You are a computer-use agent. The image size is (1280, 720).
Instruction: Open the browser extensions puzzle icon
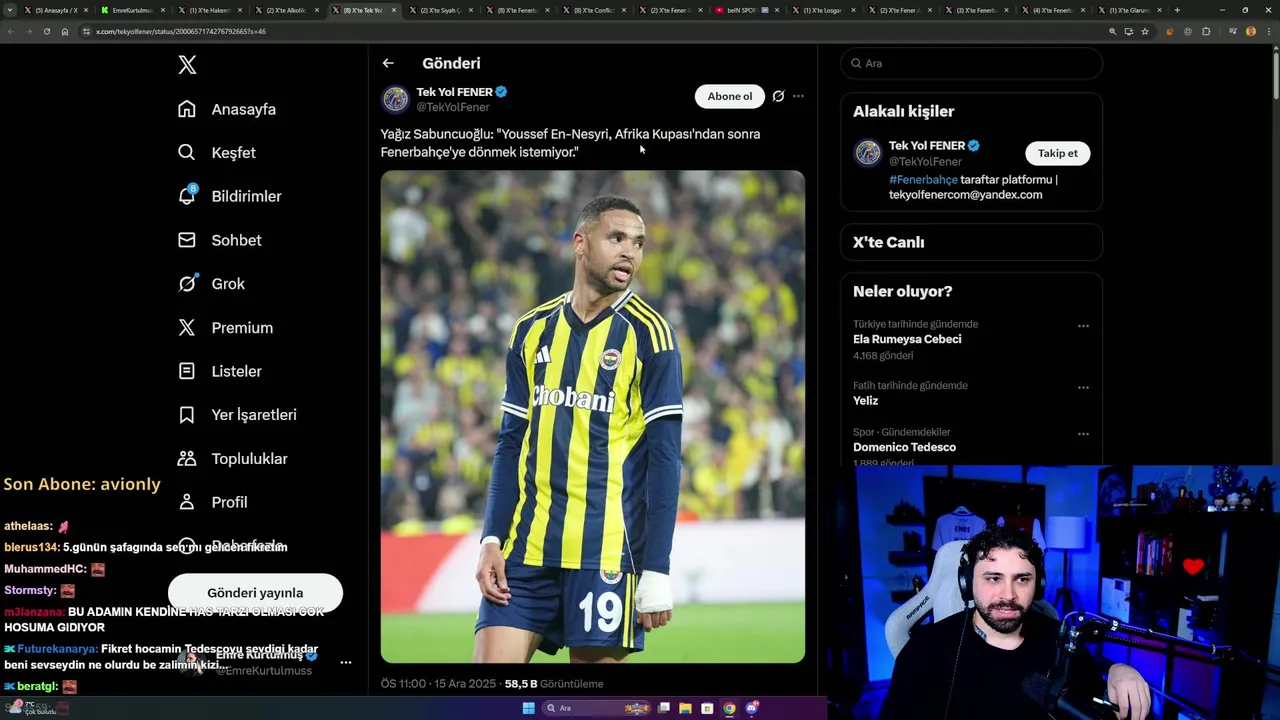1206,31
